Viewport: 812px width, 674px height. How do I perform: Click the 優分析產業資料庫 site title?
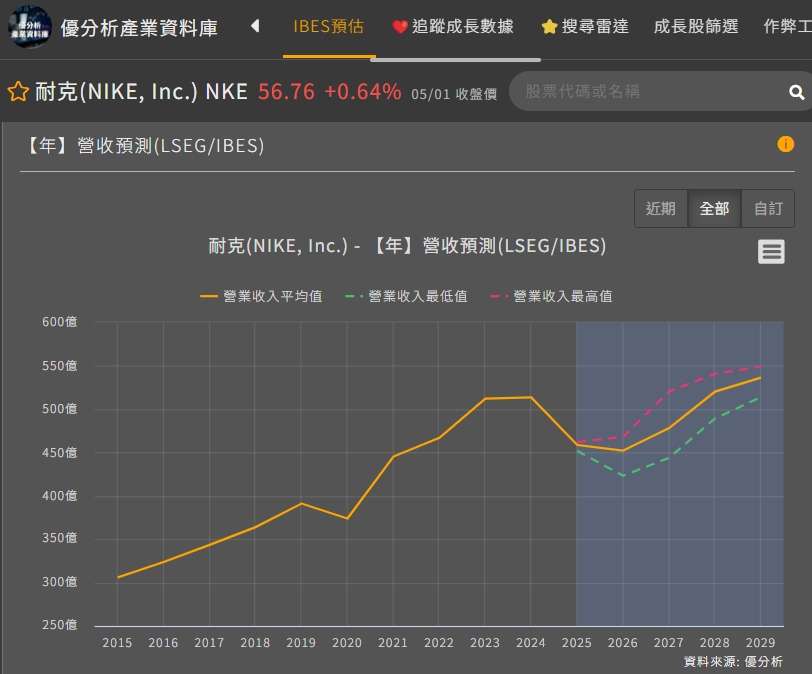pos(139,28)
